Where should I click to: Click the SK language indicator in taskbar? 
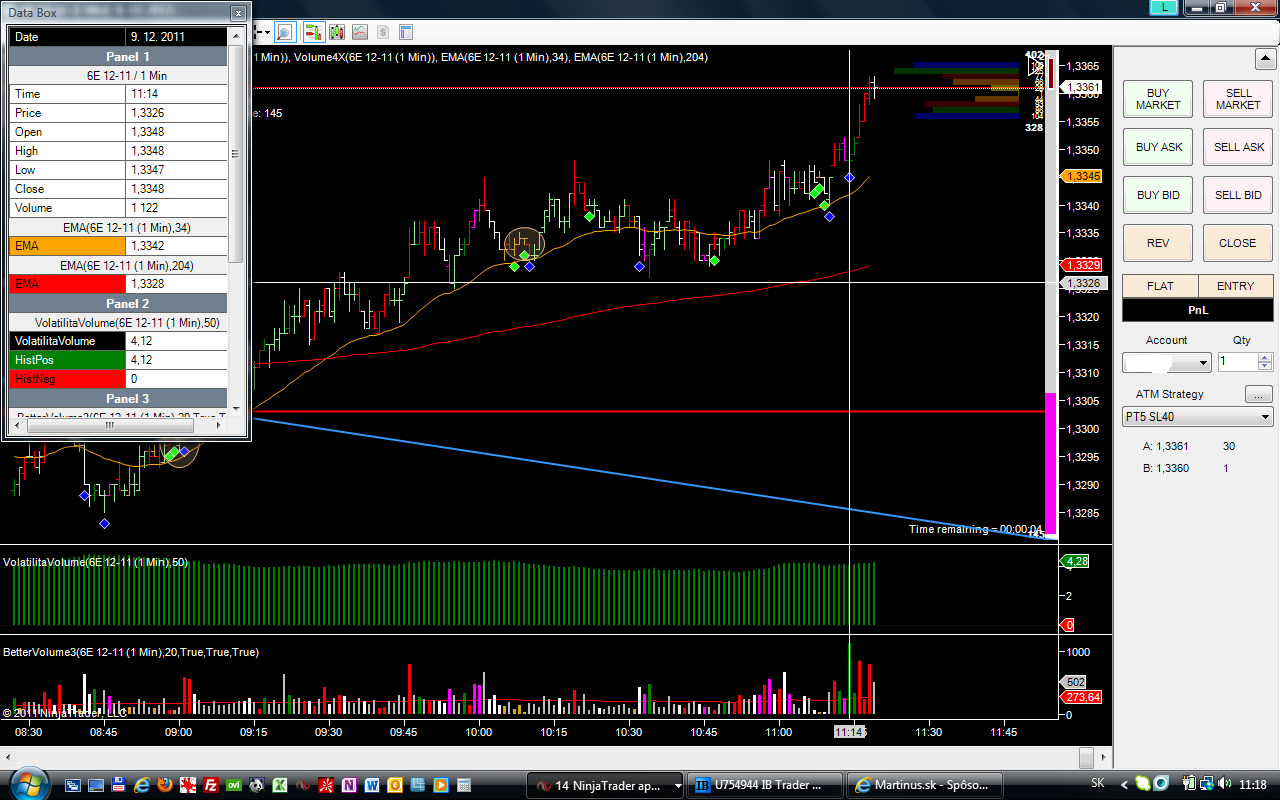(x=1097, y=784)
